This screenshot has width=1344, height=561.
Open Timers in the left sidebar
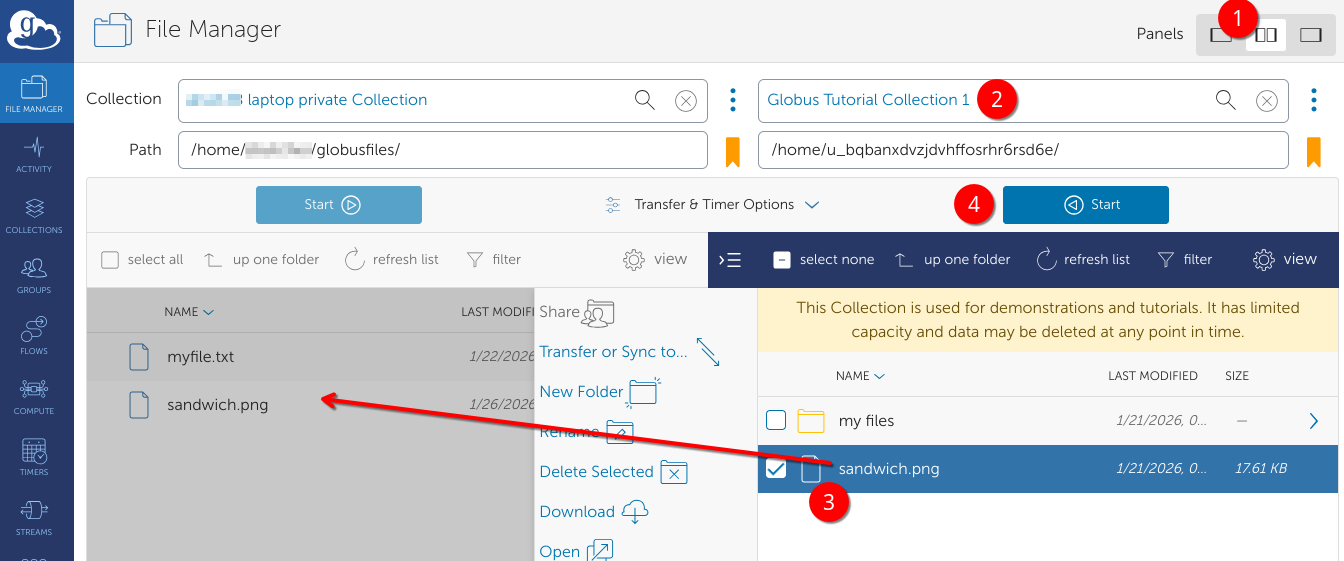coord(34,457)
